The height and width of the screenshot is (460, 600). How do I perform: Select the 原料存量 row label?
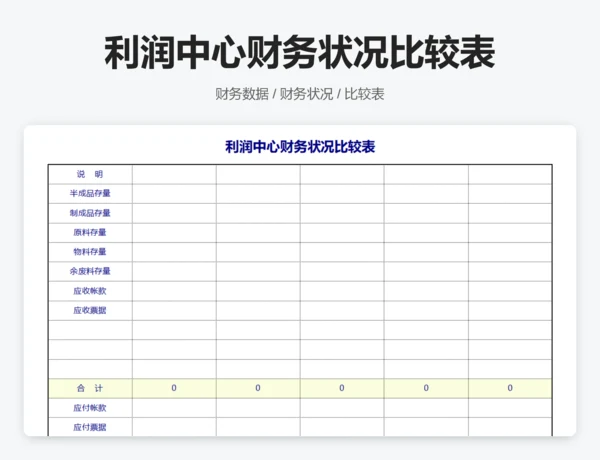90,232
